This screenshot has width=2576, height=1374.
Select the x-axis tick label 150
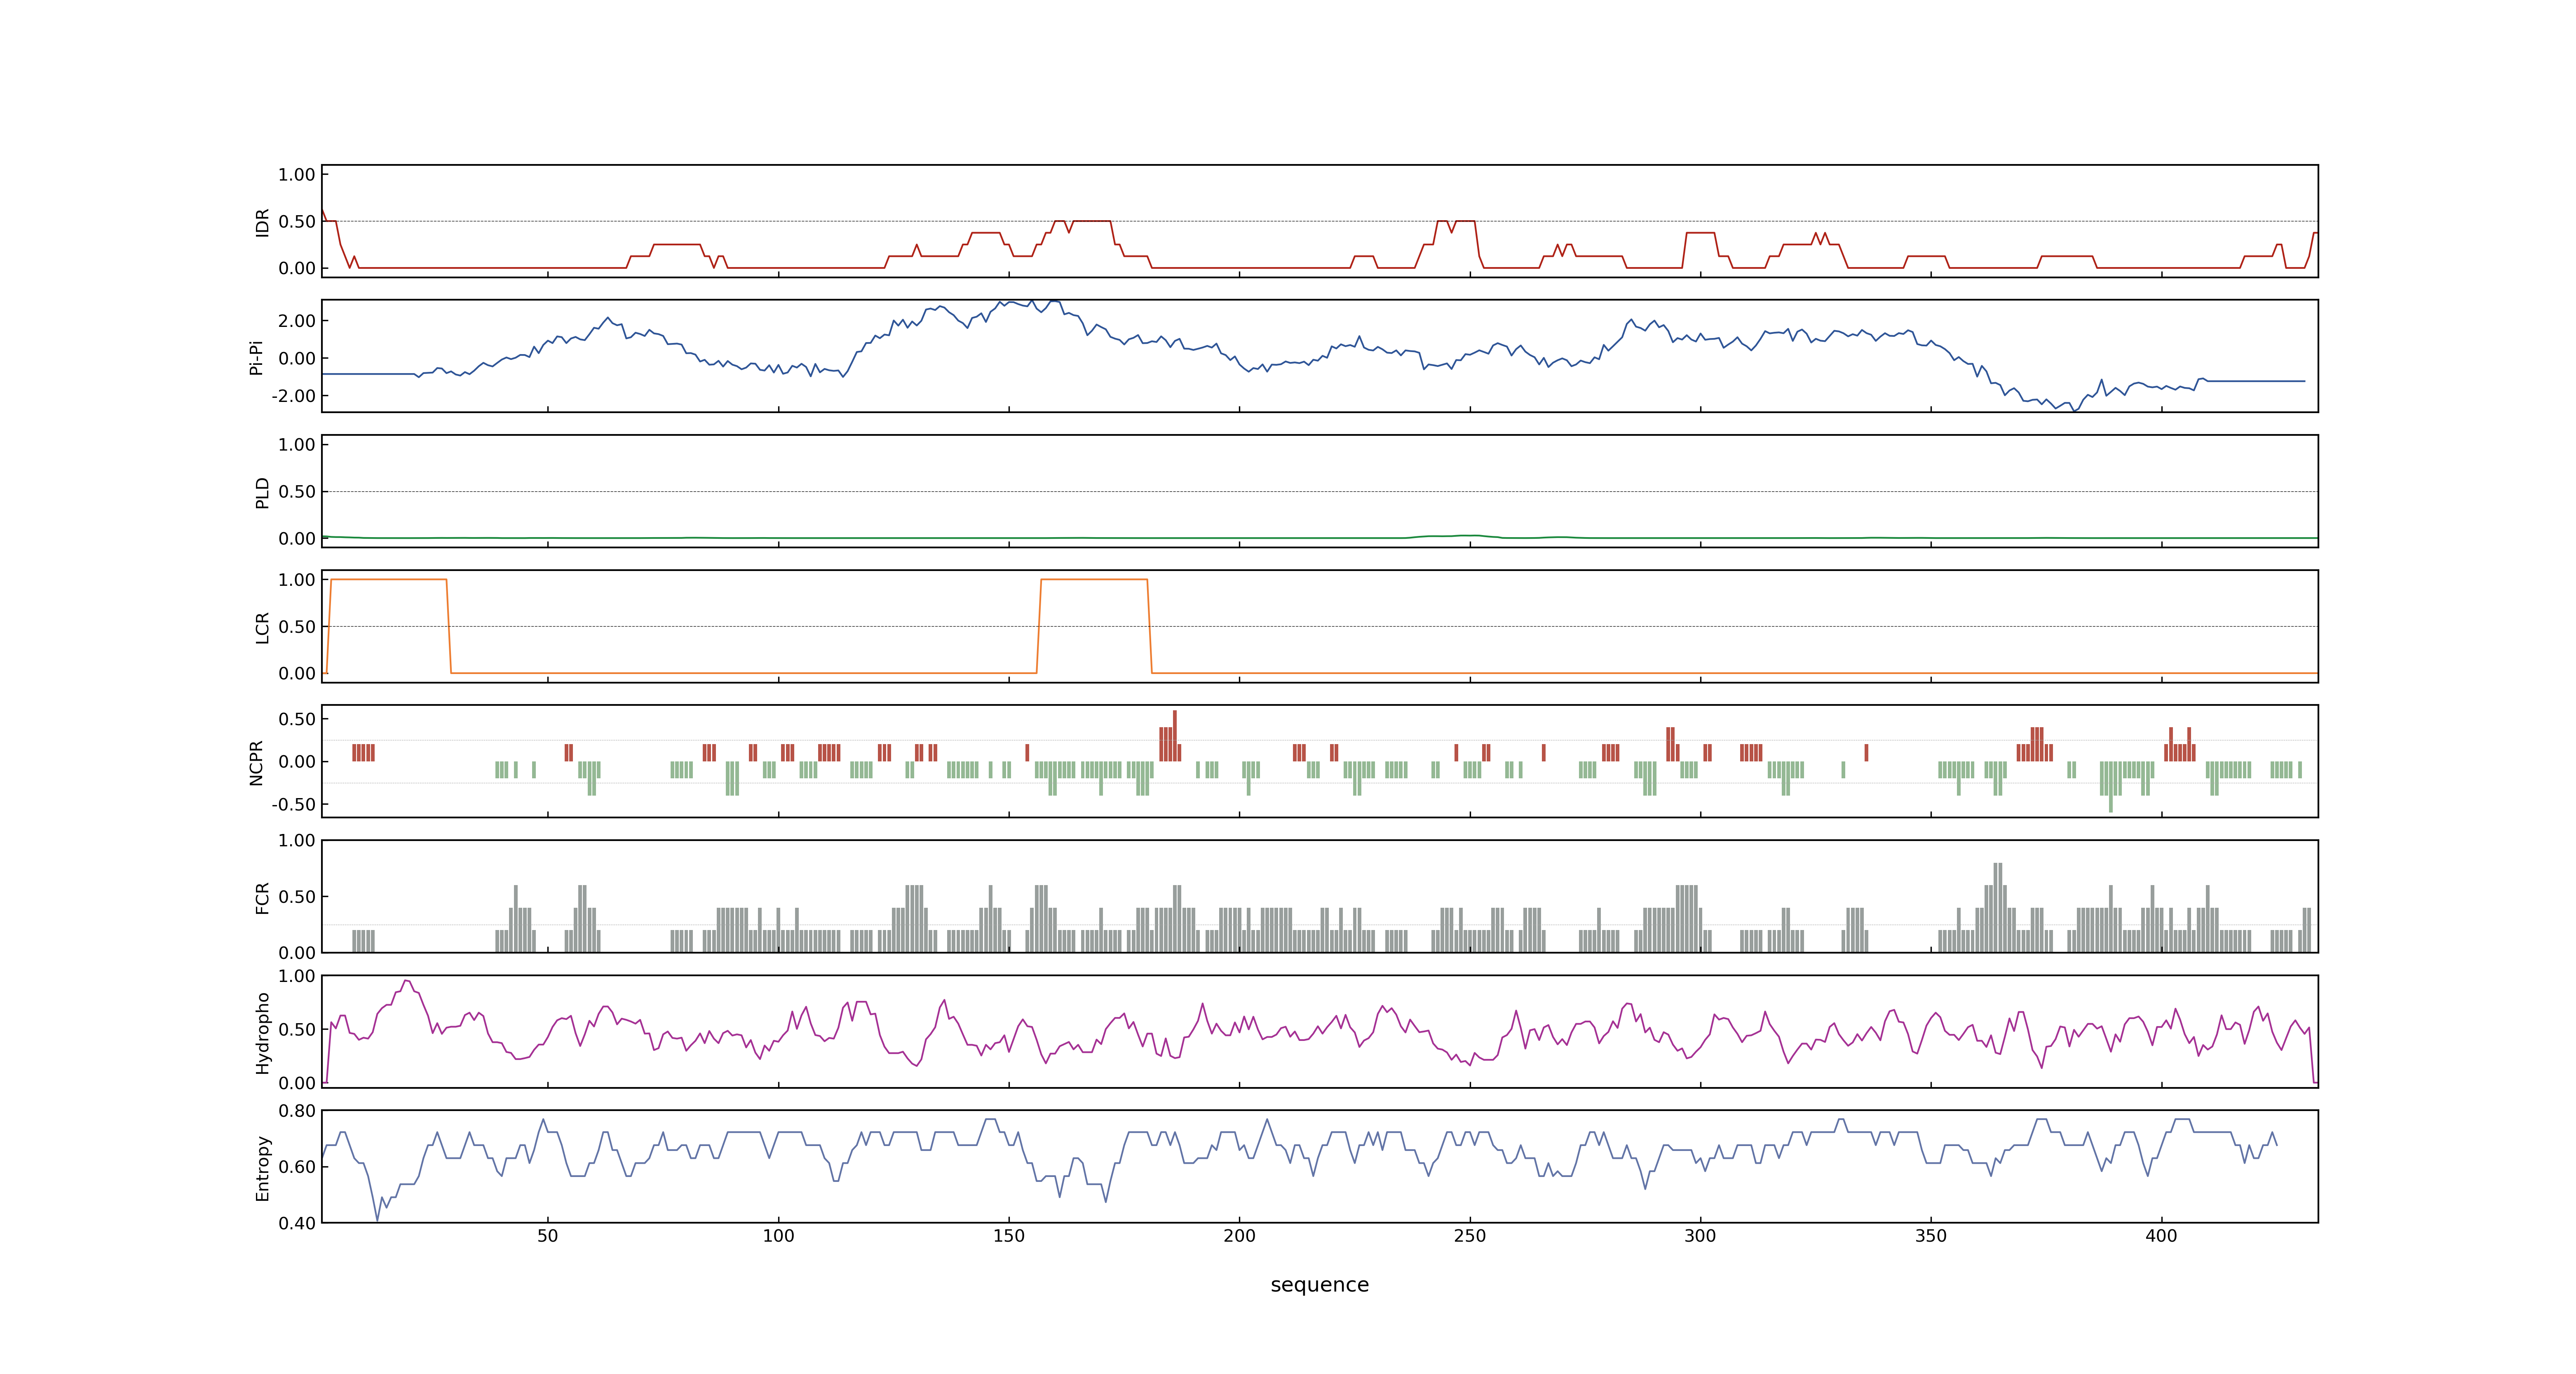tap(1009, 1236)
